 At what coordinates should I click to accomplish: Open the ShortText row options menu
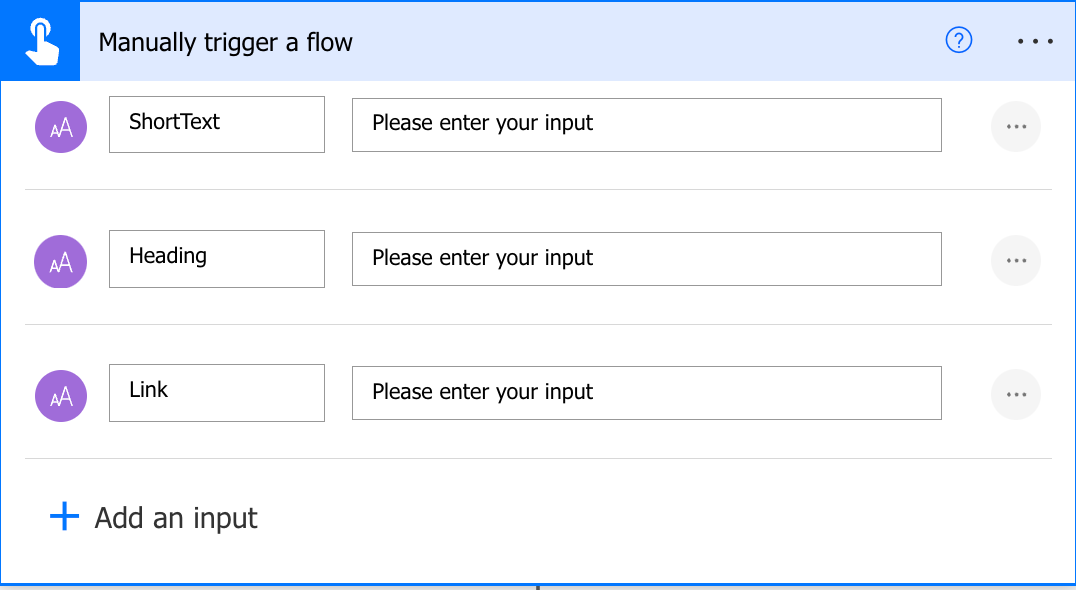[1016, 127]
